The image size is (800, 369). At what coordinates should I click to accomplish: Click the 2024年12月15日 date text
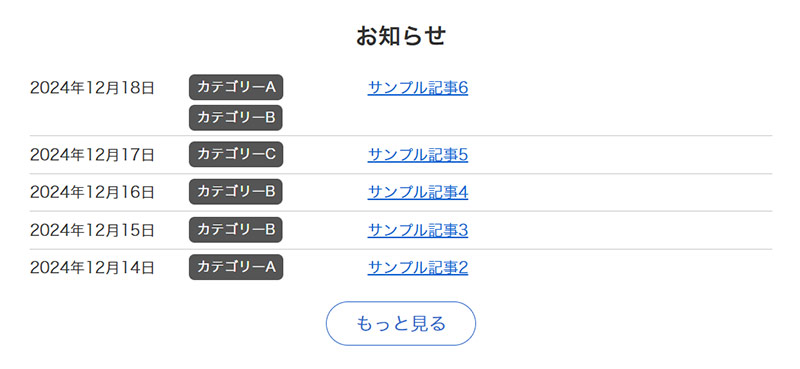92,230
